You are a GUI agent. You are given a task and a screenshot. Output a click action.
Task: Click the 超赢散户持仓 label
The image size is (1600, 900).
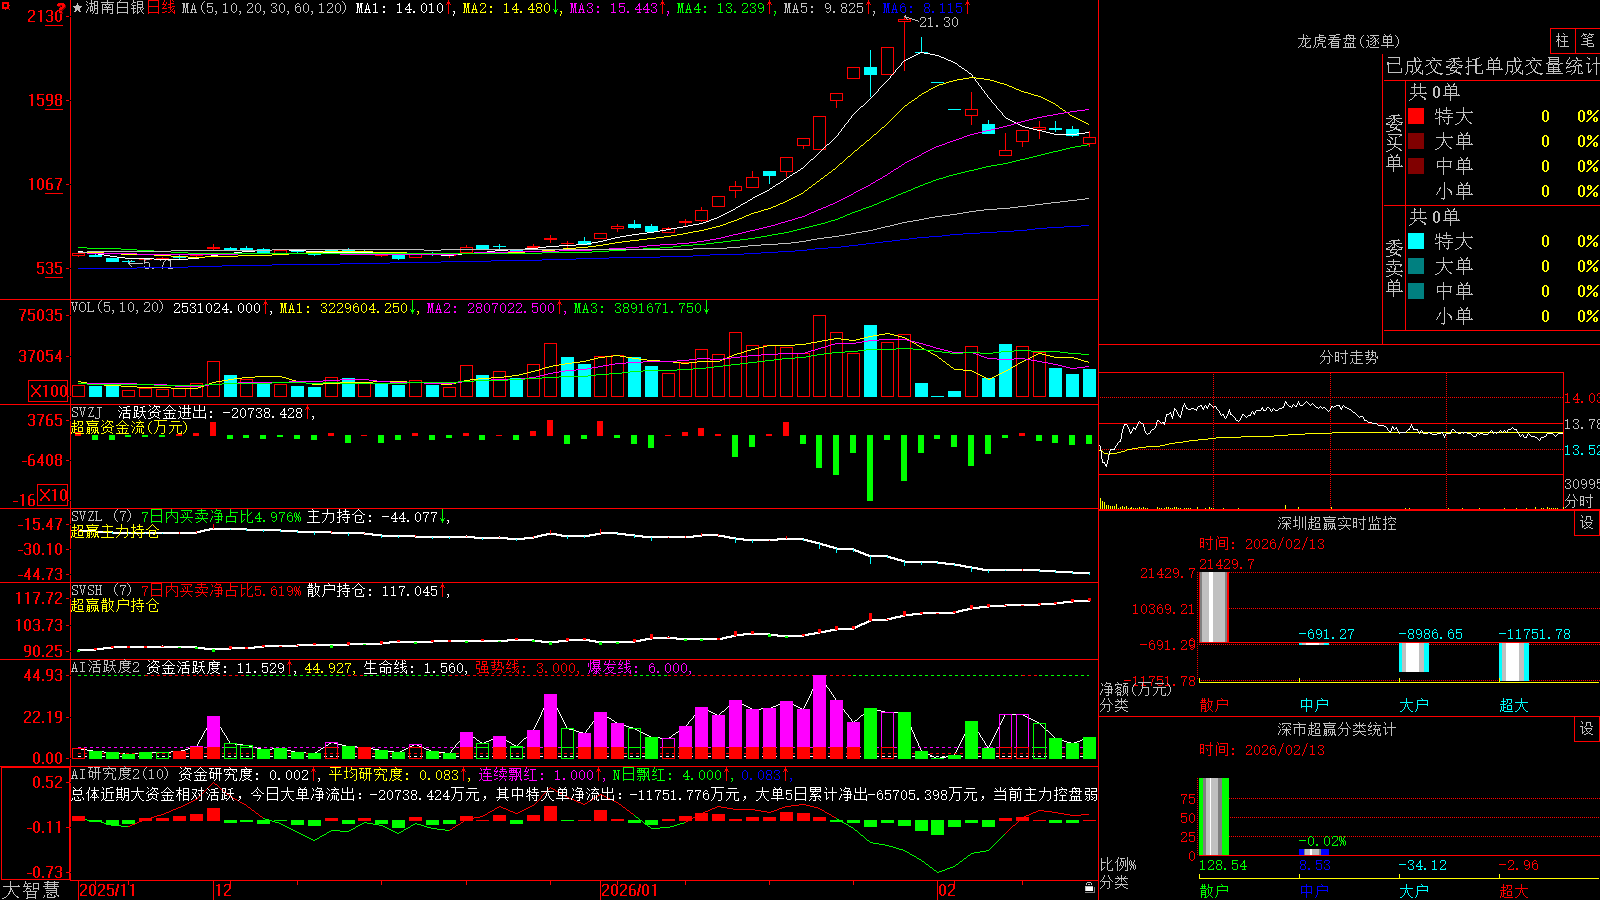(x=115, y=606)
